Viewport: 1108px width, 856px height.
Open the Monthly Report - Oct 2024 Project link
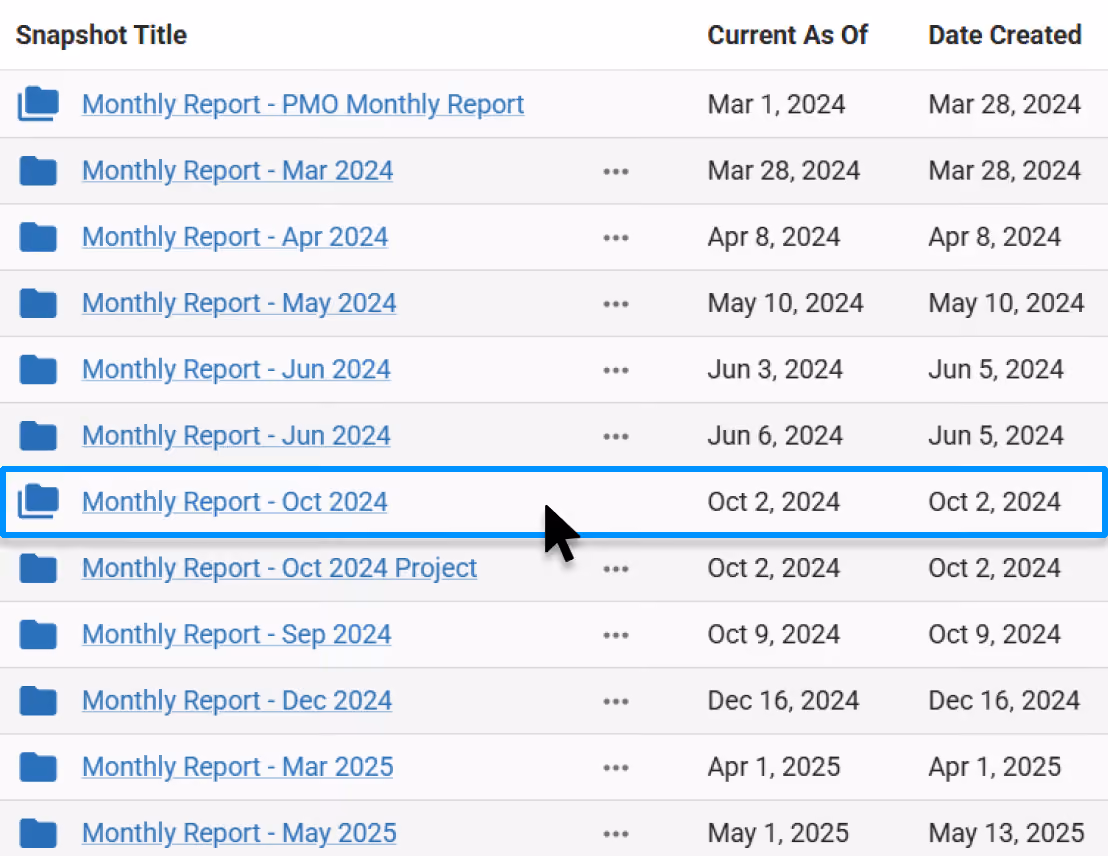tap(279, 568)
